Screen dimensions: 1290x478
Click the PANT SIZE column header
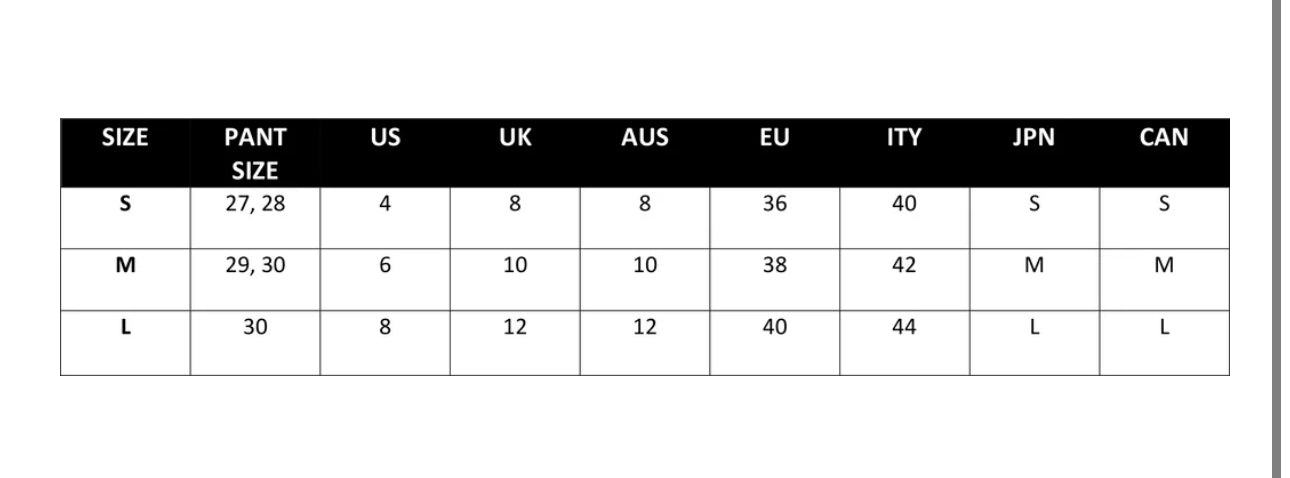(255, 153)
